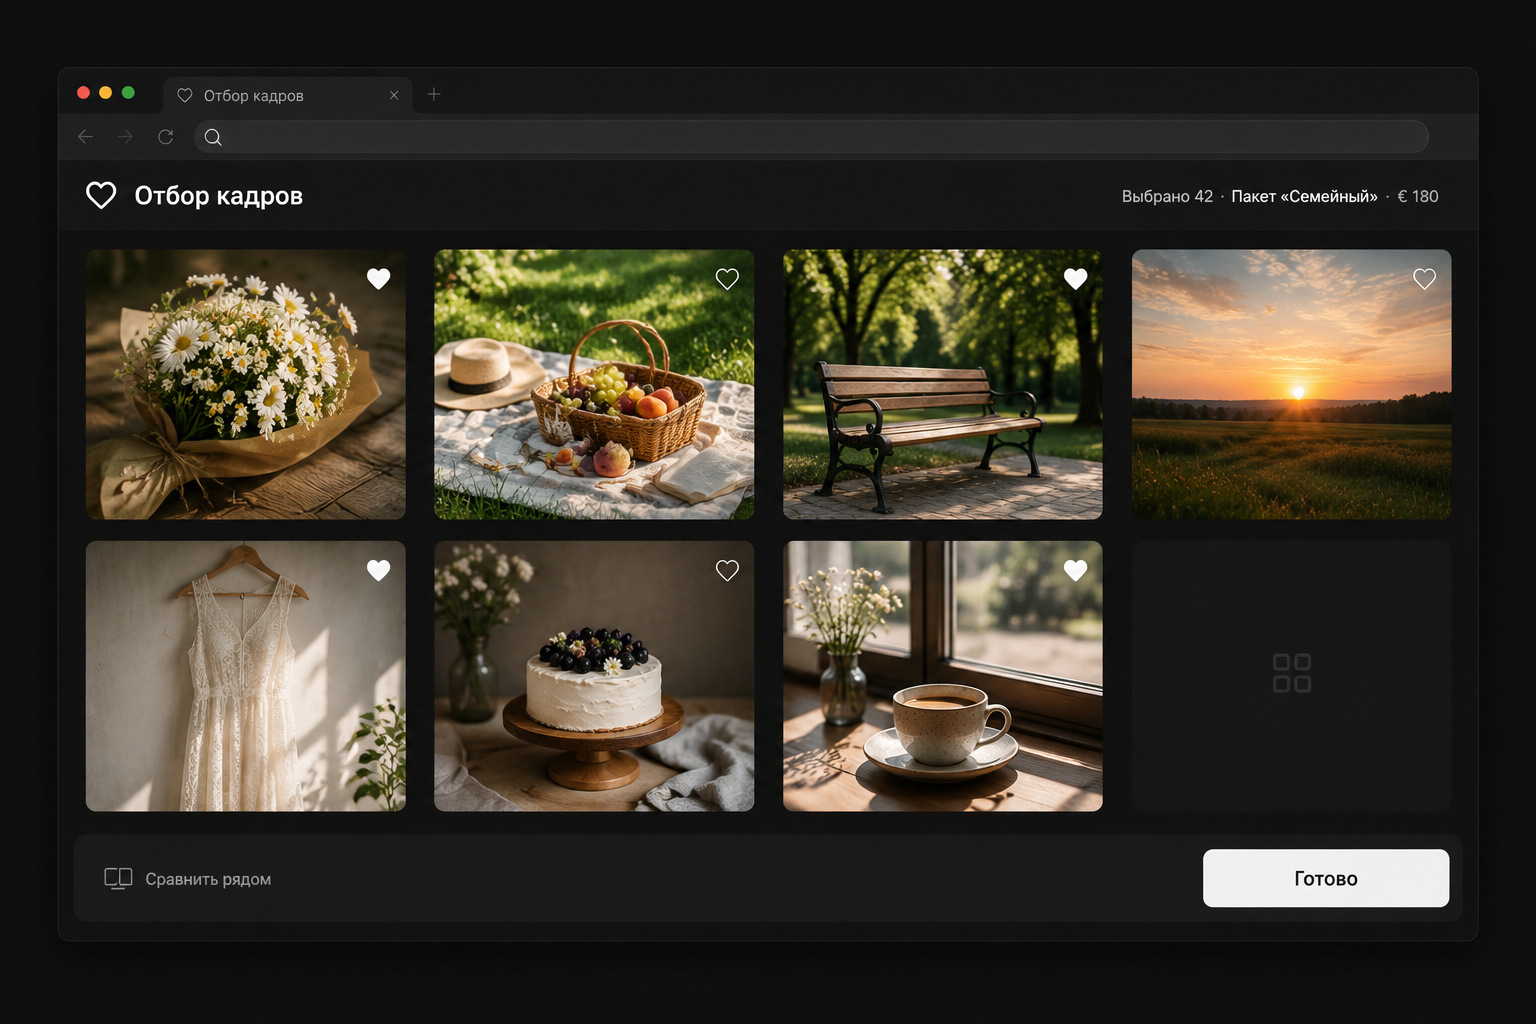Open the park bench photo
The image size is (1536, 1024).
click(943, 384)
